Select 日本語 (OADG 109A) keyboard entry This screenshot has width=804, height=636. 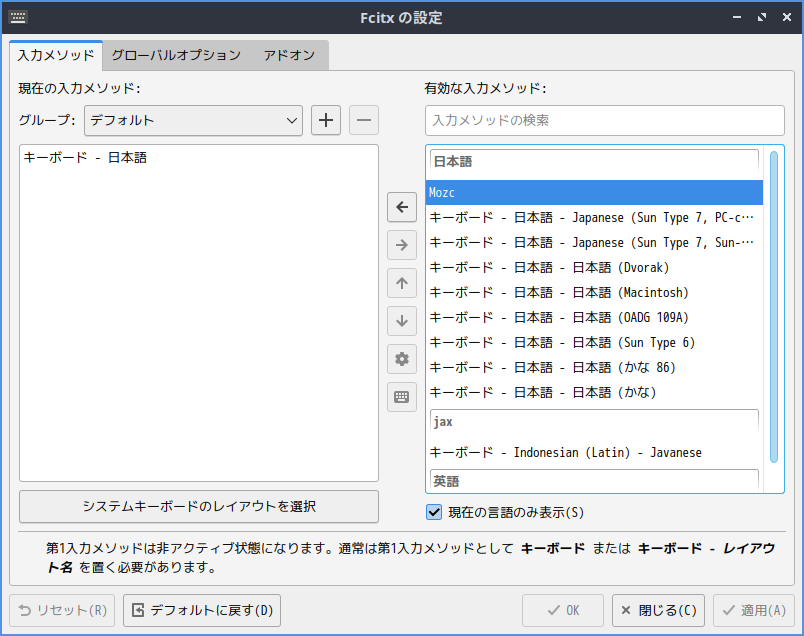pyautogui.click(x=594, y=317)
